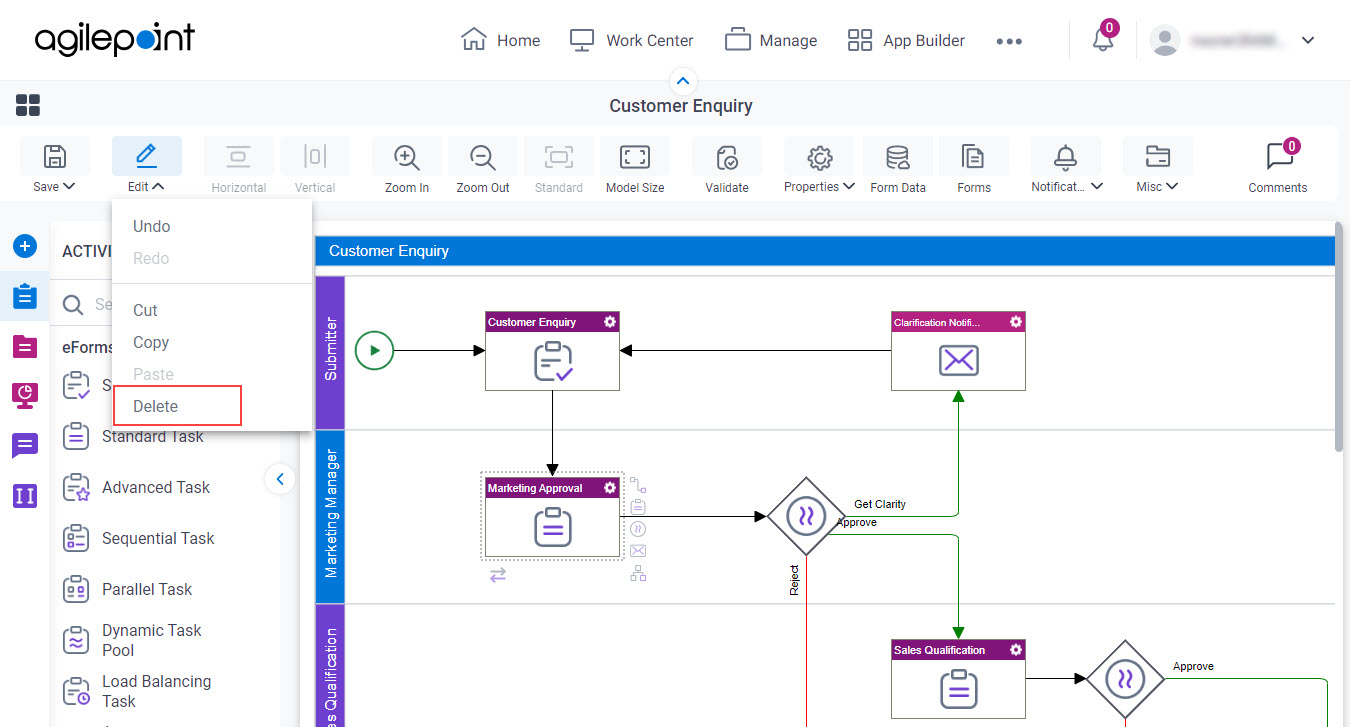
Task: Select the magenta folder sidebar icon
Action: coord(25,346)
